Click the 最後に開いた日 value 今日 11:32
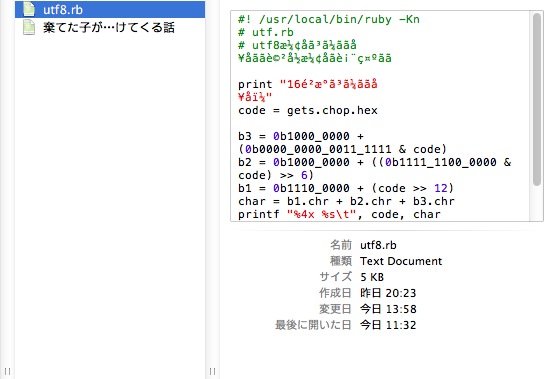Viewport: 552px width, 379px height. click(x=388, y=325)
